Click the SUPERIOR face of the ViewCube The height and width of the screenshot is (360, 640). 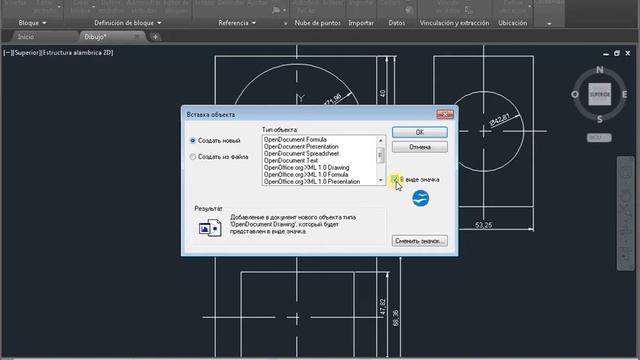pos(600,94)
